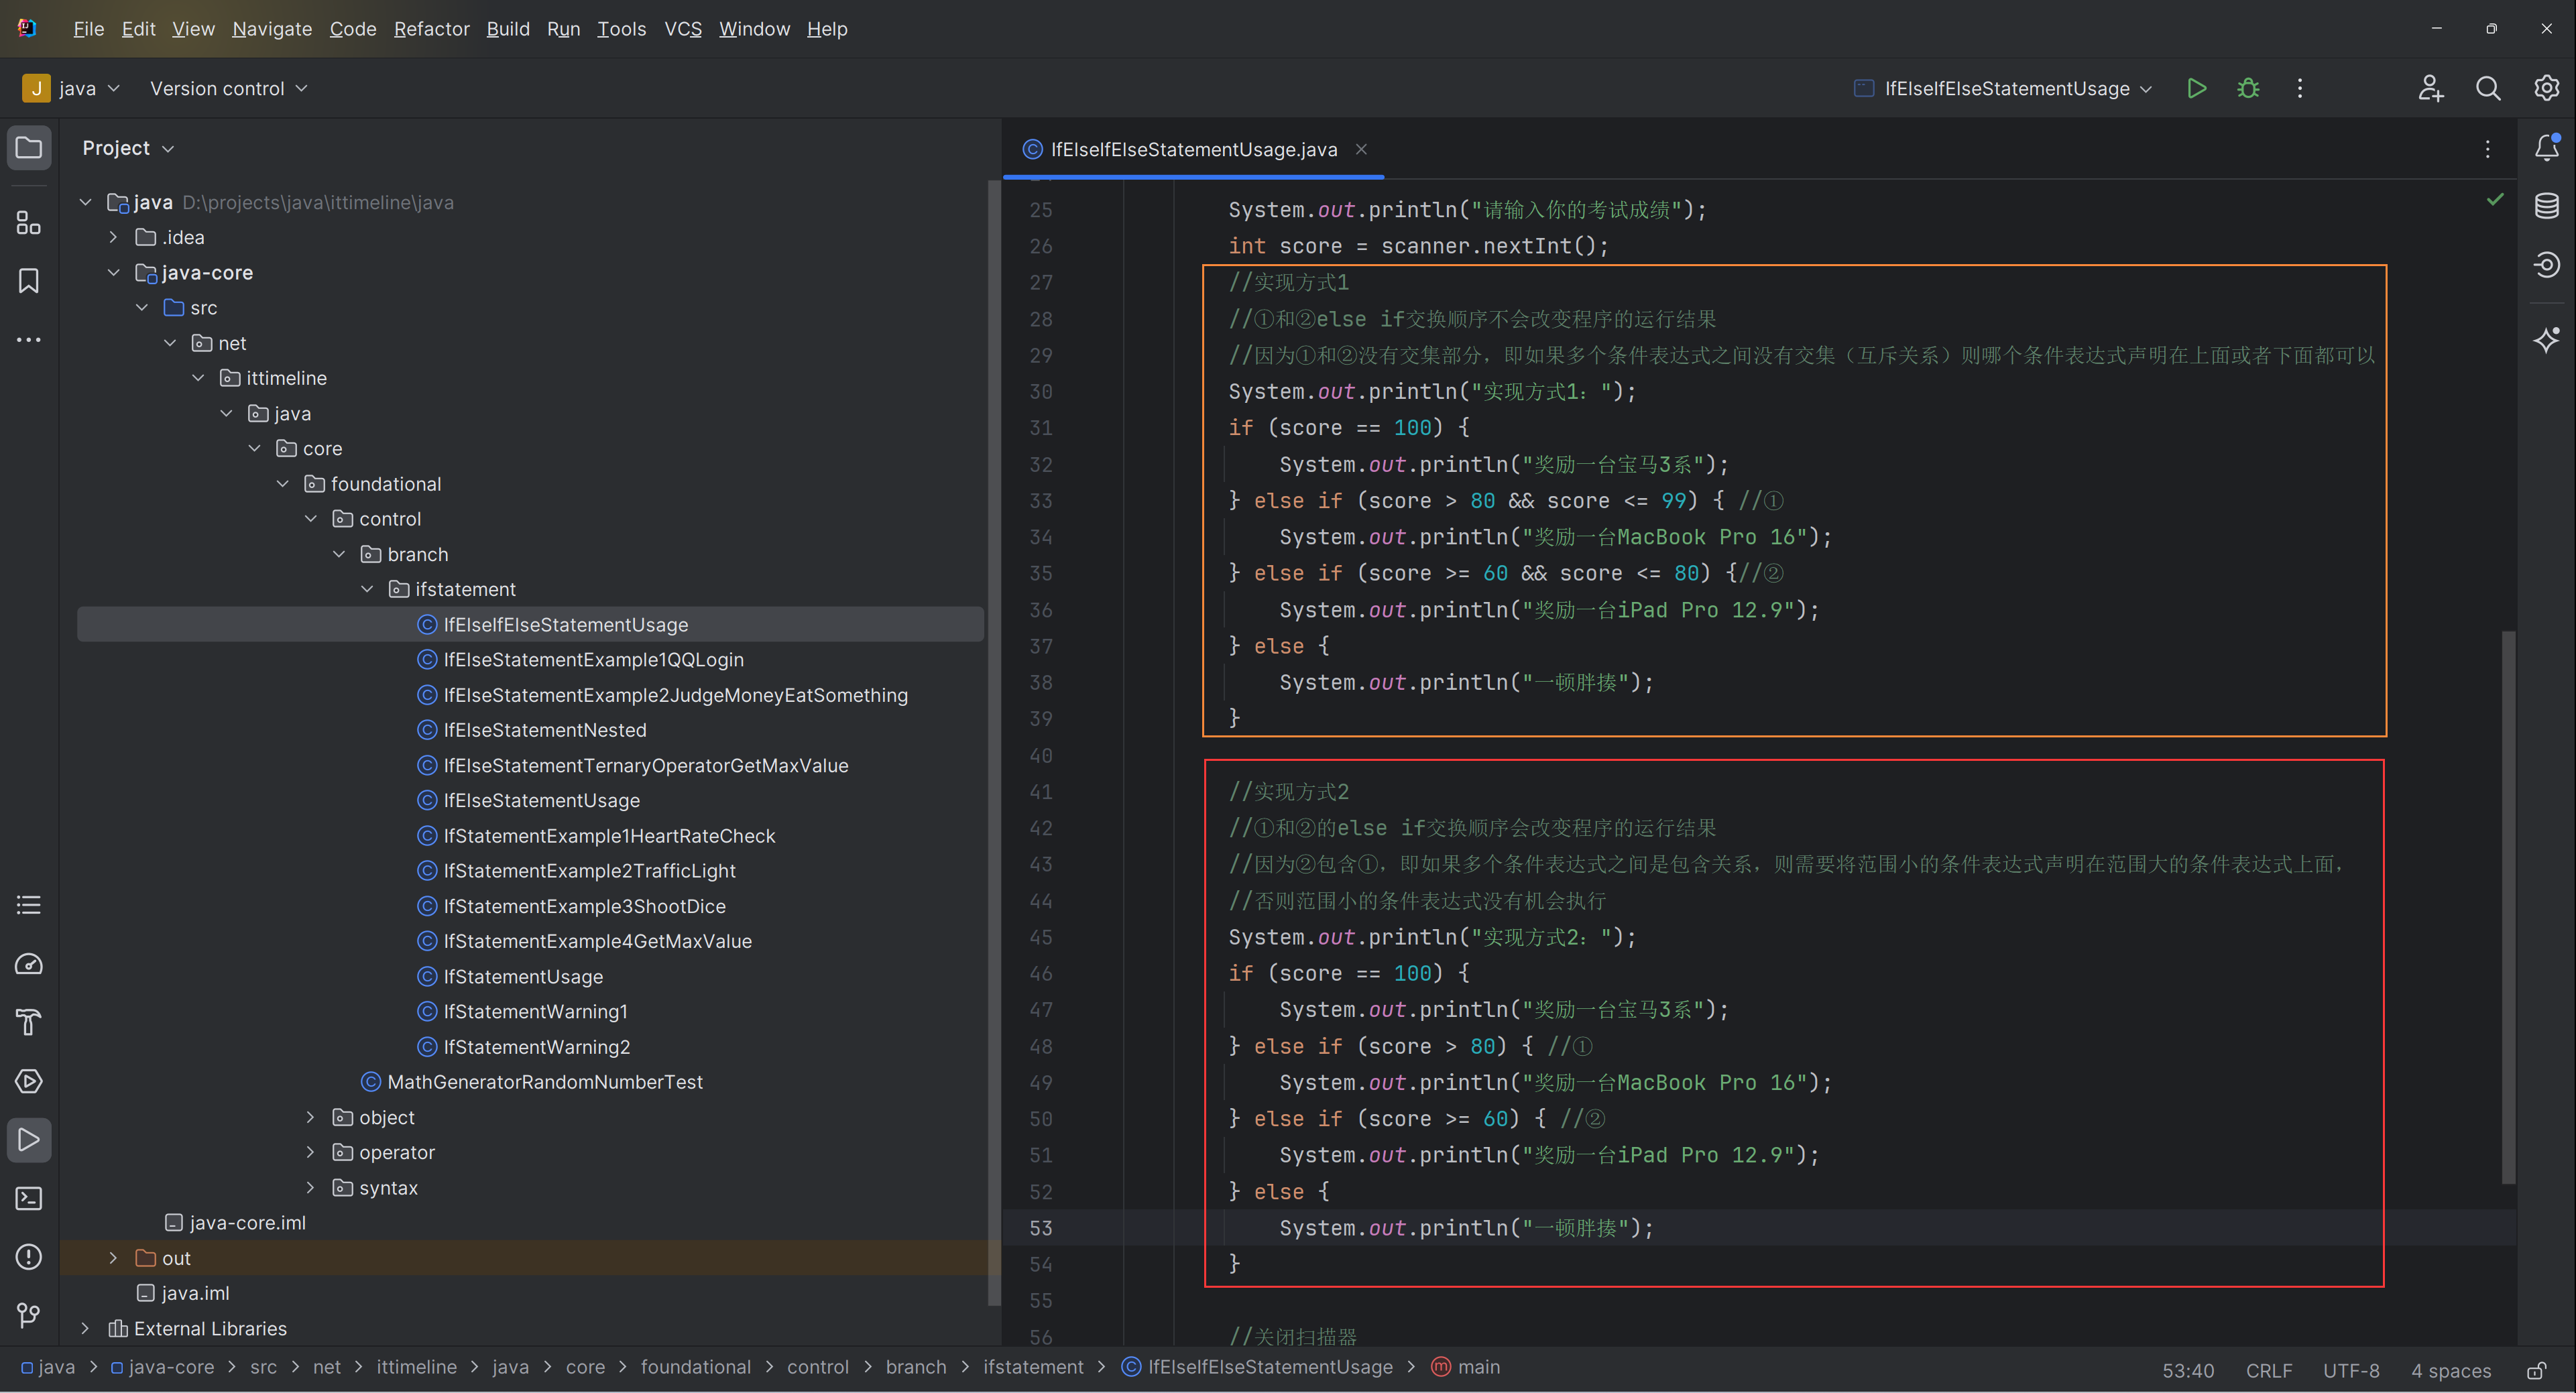This screenshot has height=1393, width=2576.
Task: Open the Version control dropdown
Action: (x=229, y=88)
